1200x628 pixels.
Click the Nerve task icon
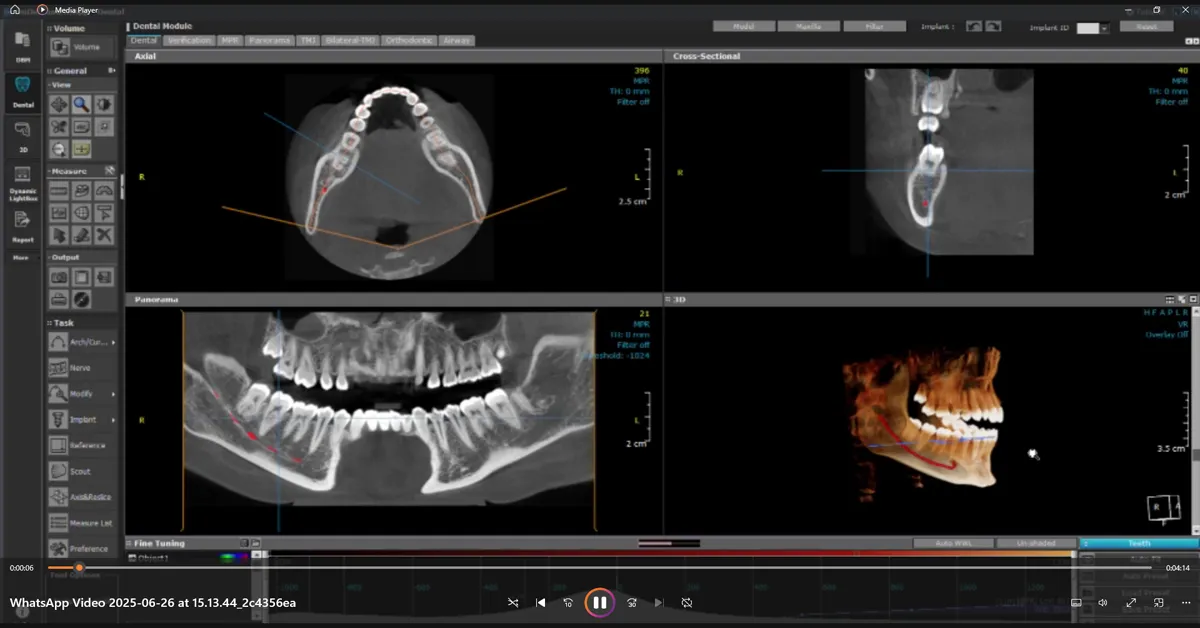pyautogui.click(x=59, y=368)
